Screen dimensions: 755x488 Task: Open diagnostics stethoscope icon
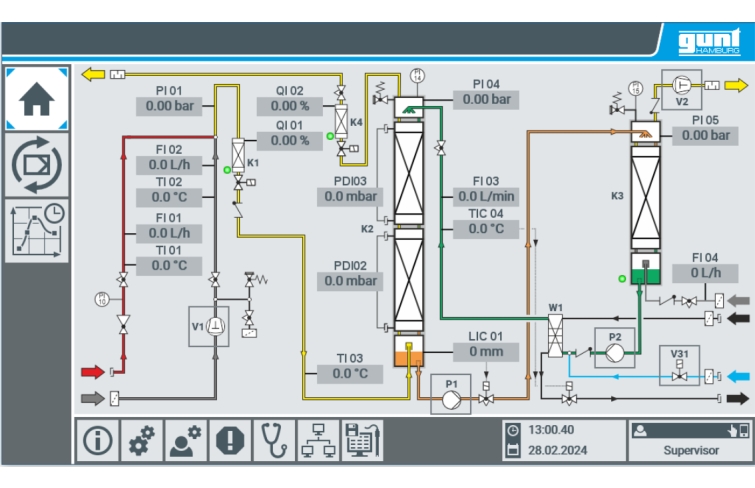[x=273, y=440]
